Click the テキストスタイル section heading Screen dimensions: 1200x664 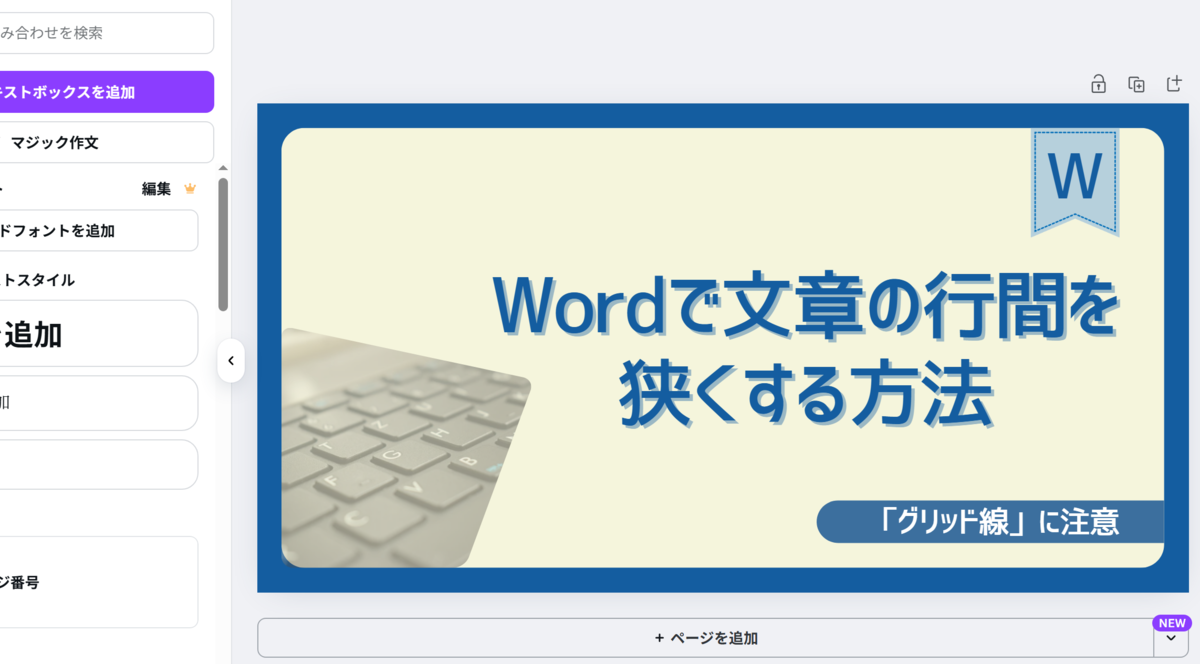click(37, 280)
